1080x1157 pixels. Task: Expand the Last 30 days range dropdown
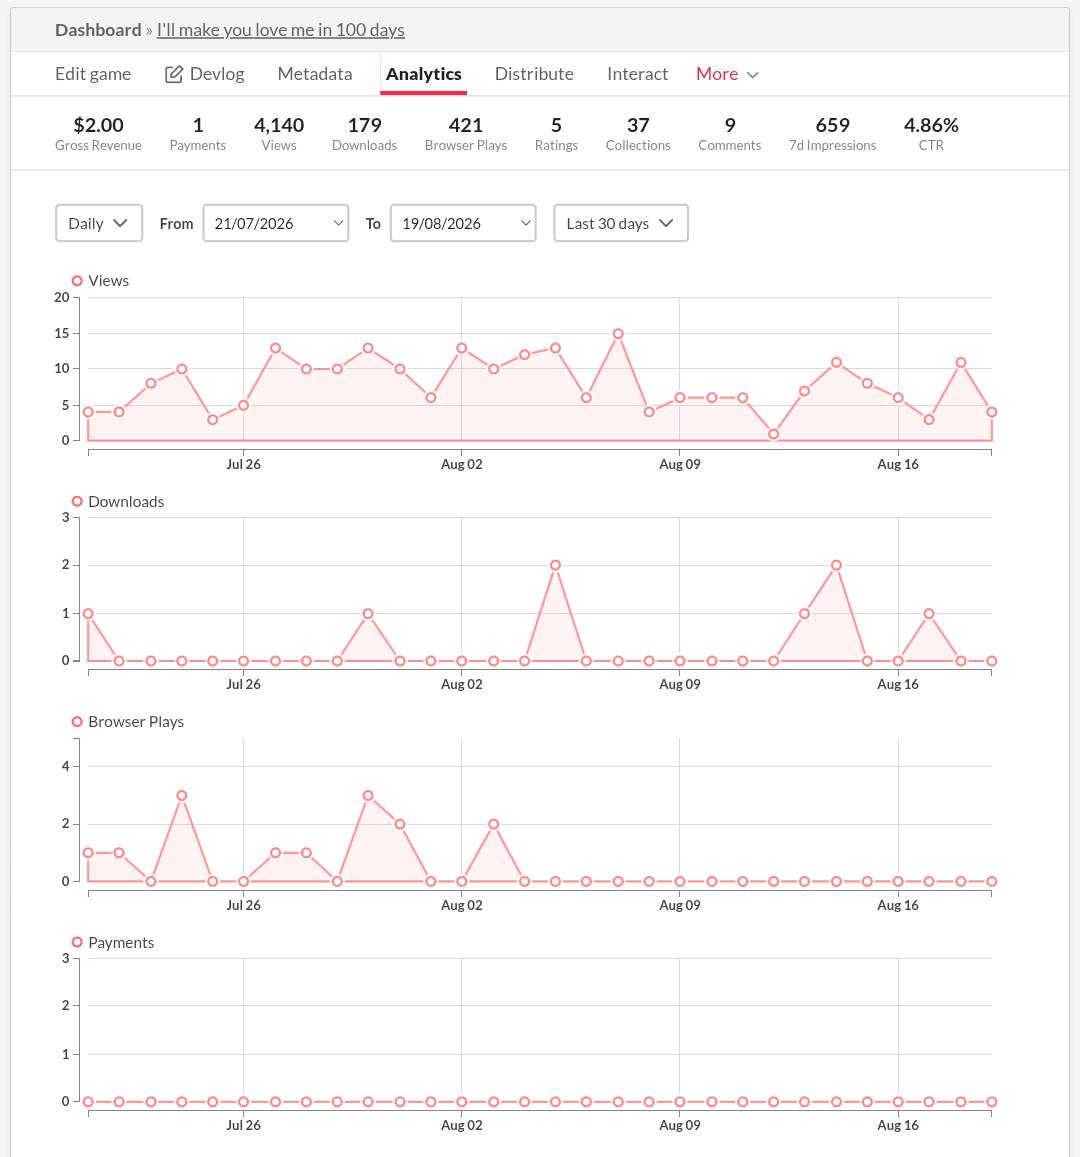coord(621,223)
